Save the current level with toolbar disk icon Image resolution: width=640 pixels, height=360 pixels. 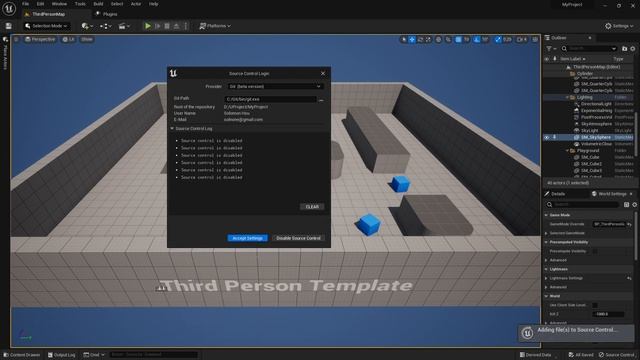tap(9, 26)
